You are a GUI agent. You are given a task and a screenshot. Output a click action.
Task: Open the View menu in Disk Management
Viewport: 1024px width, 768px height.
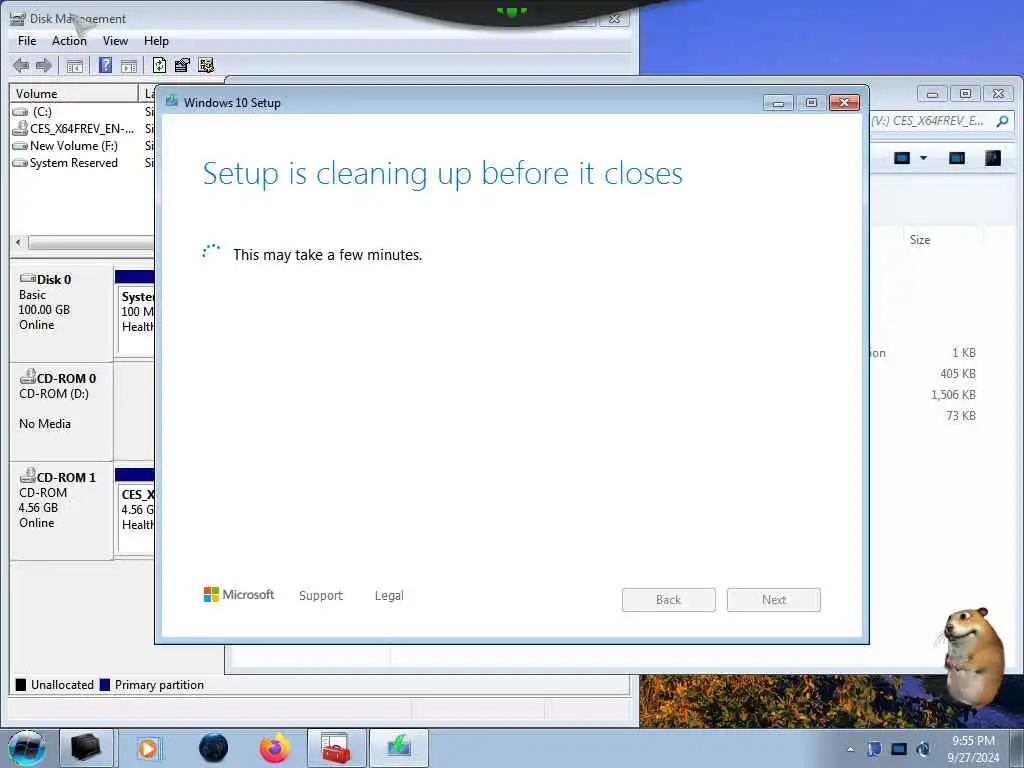[115, 40]
